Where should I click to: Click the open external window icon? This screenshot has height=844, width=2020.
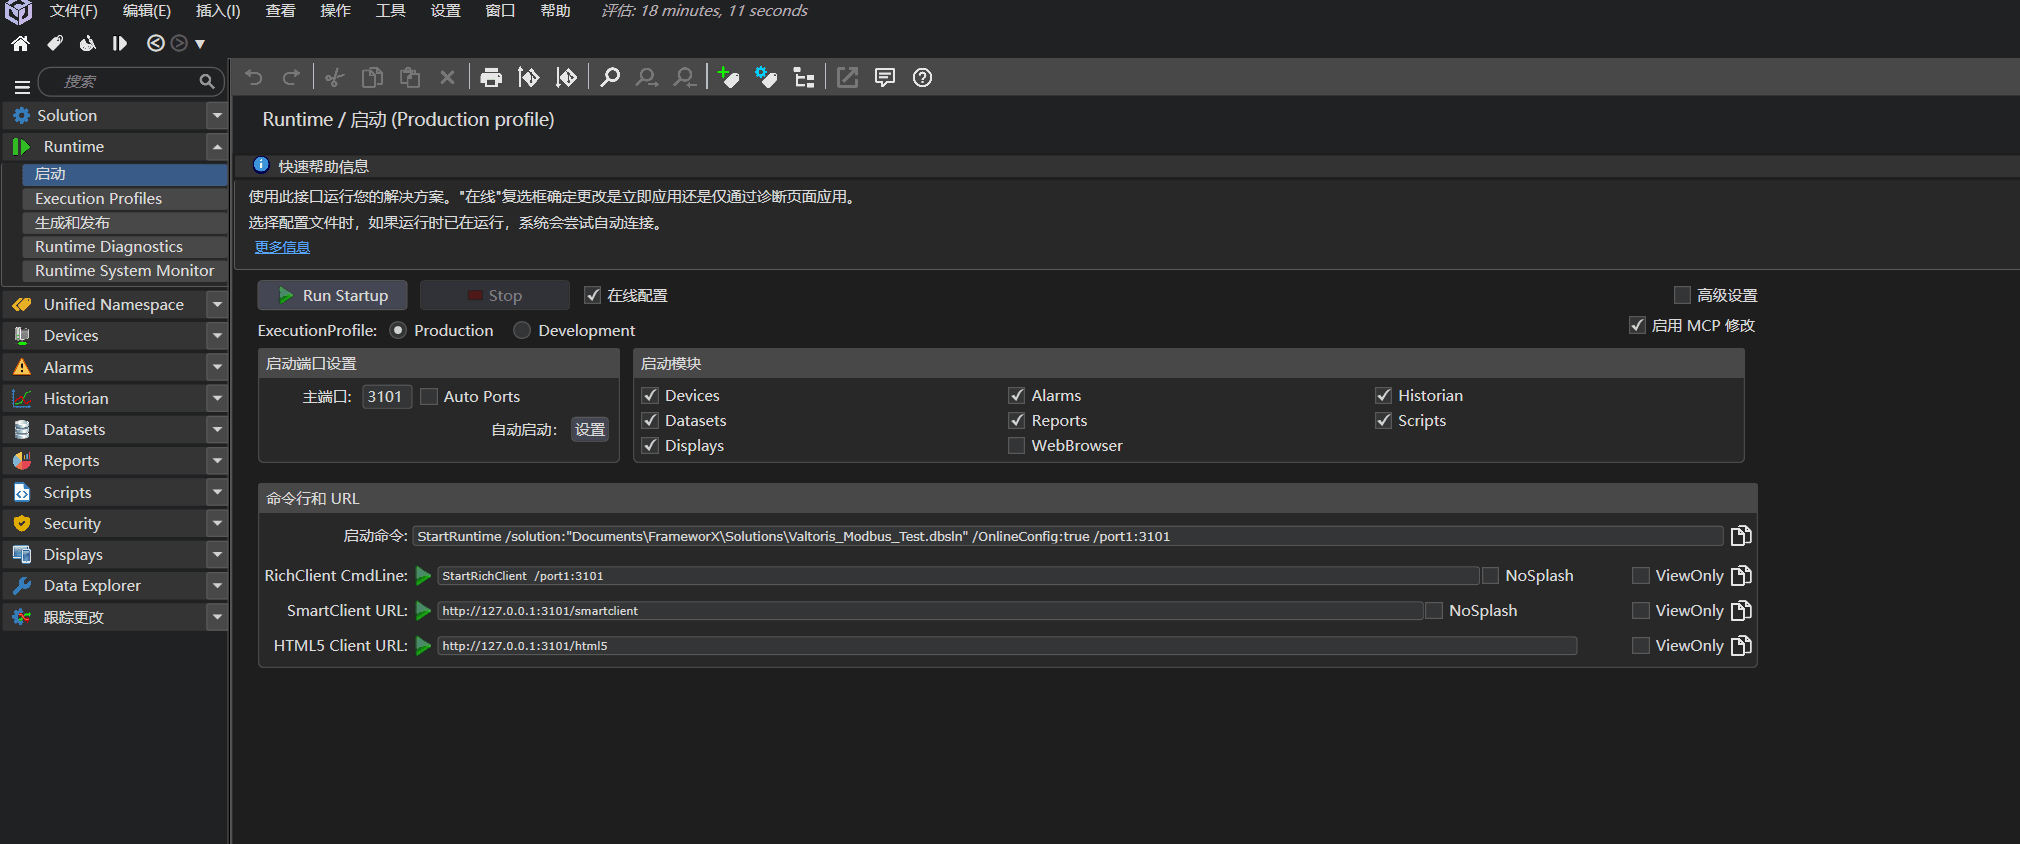(847, 77)
